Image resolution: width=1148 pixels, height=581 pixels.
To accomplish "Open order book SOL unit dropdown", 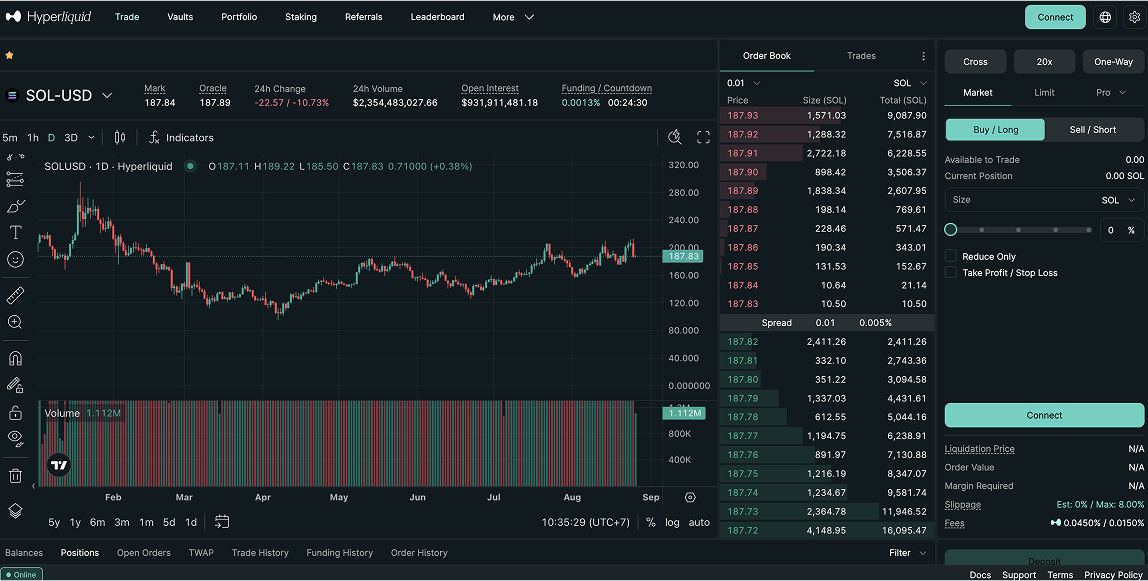I will 910,83.
